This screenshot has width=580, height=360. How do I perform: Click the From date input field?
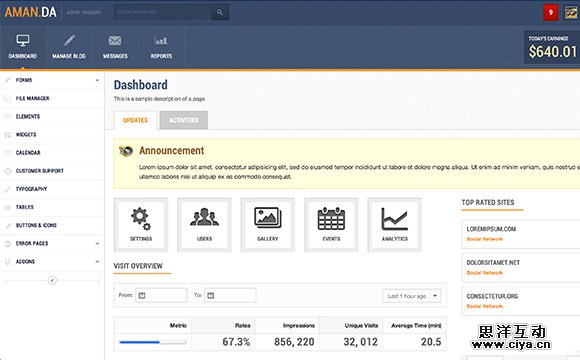click(161, 295)
